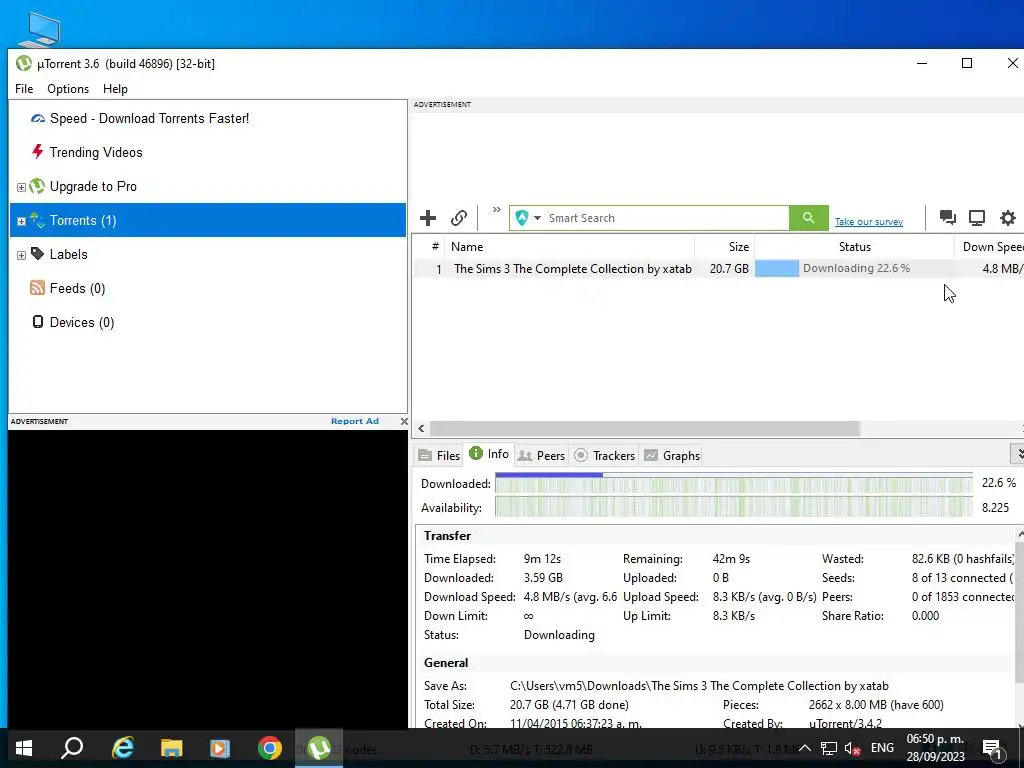The height and width of the screenshot is (768, 1024).
Task: Click the Downloading 22.6 % progress bar
Action: pos(854,268)
